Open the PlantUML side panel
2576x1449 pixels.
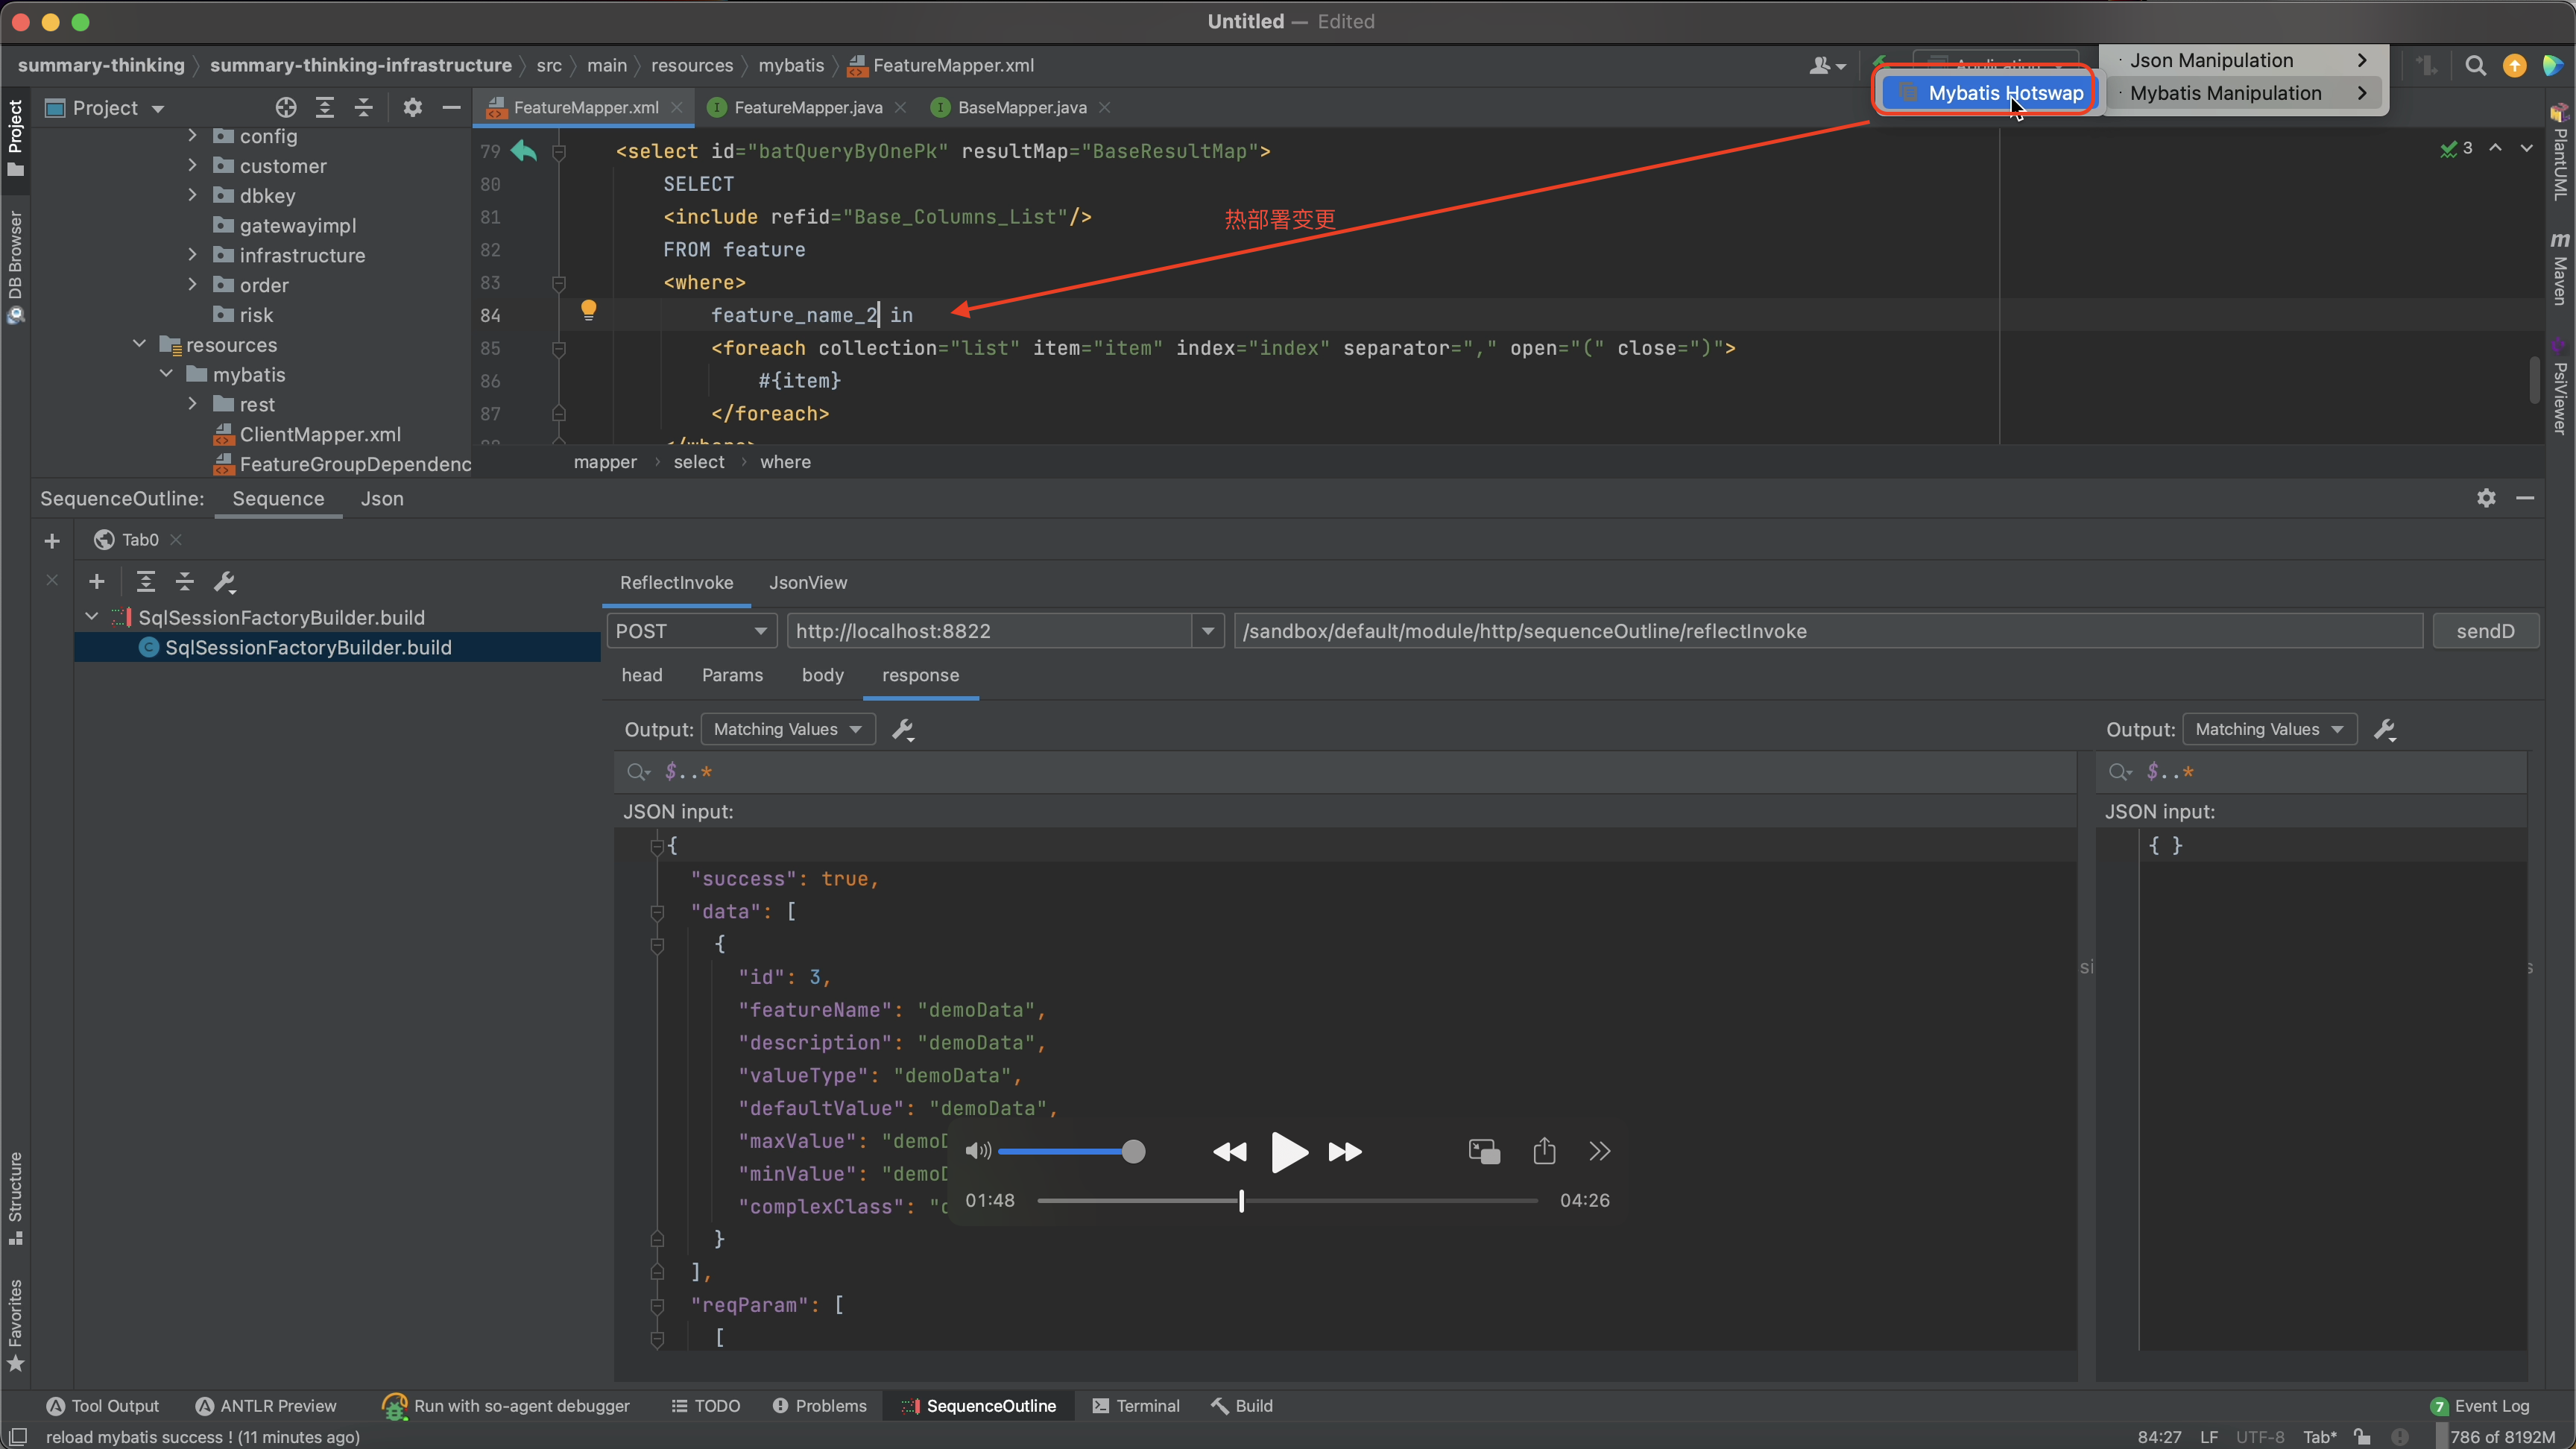click(x=2559, y=152)
